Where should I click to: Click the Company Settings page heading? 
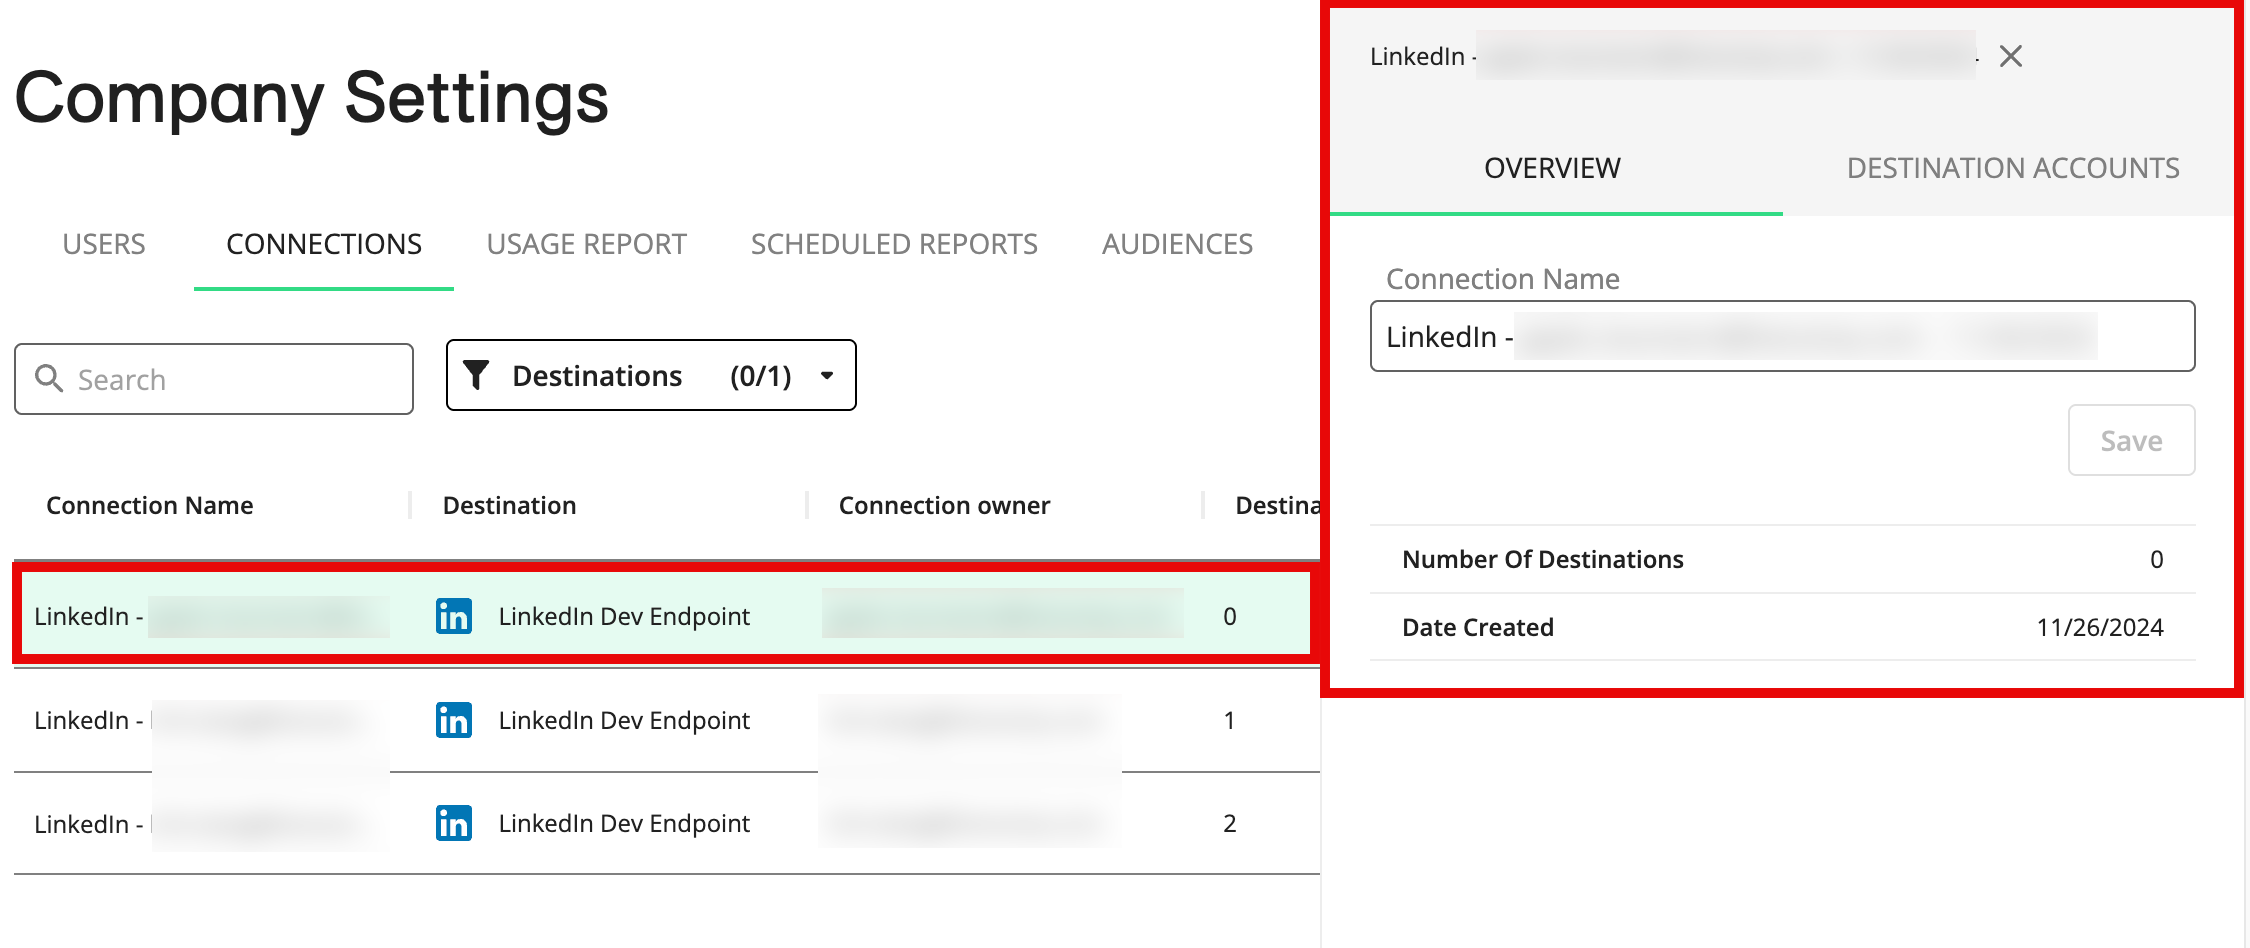click(x=311, y=98)
